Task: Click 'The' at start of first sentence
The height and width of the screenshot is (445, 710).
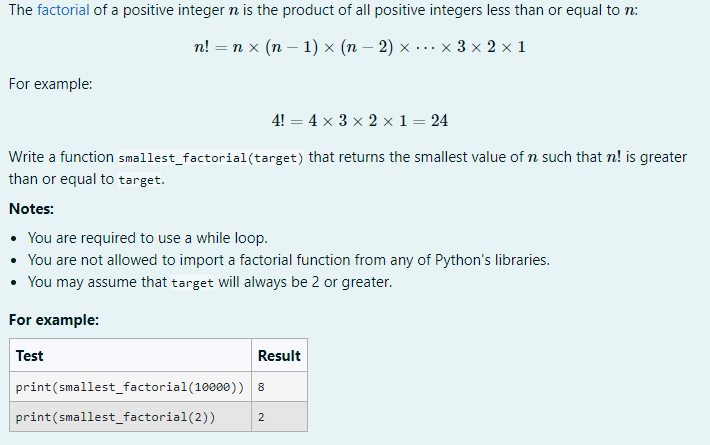Action: (x=21, y=10)
